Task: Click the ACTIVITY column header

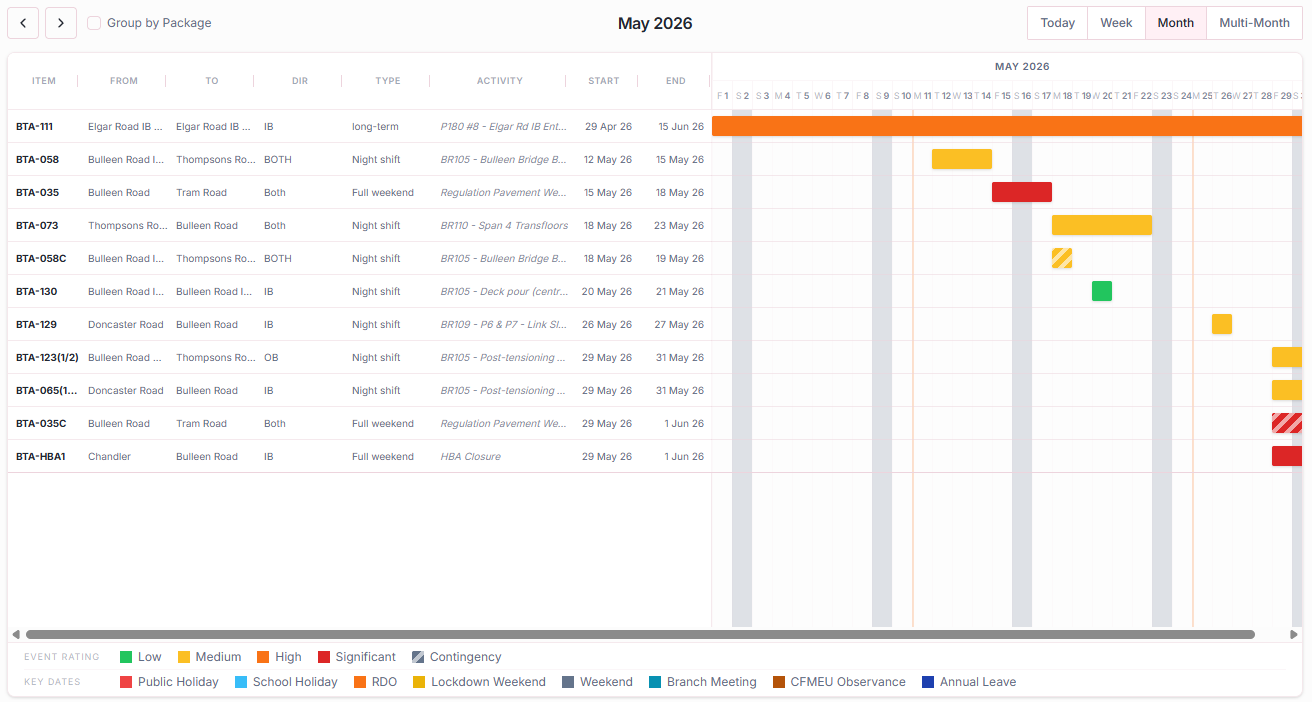Action: pyautogui.click(x=500, y=81)
